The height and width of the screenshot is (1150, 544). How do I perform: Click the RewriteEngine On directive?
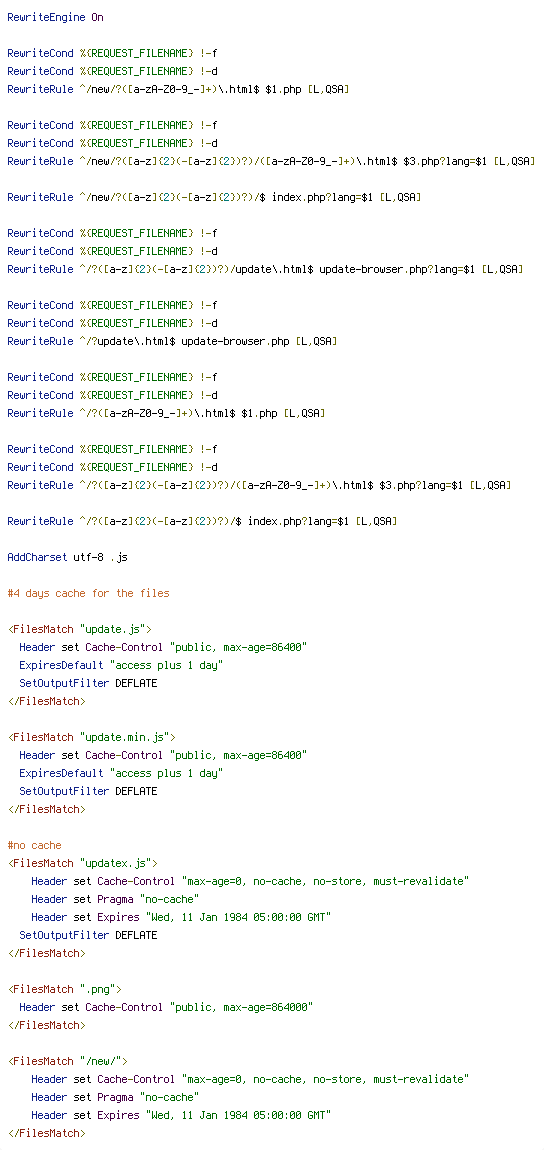click(55, 17)
